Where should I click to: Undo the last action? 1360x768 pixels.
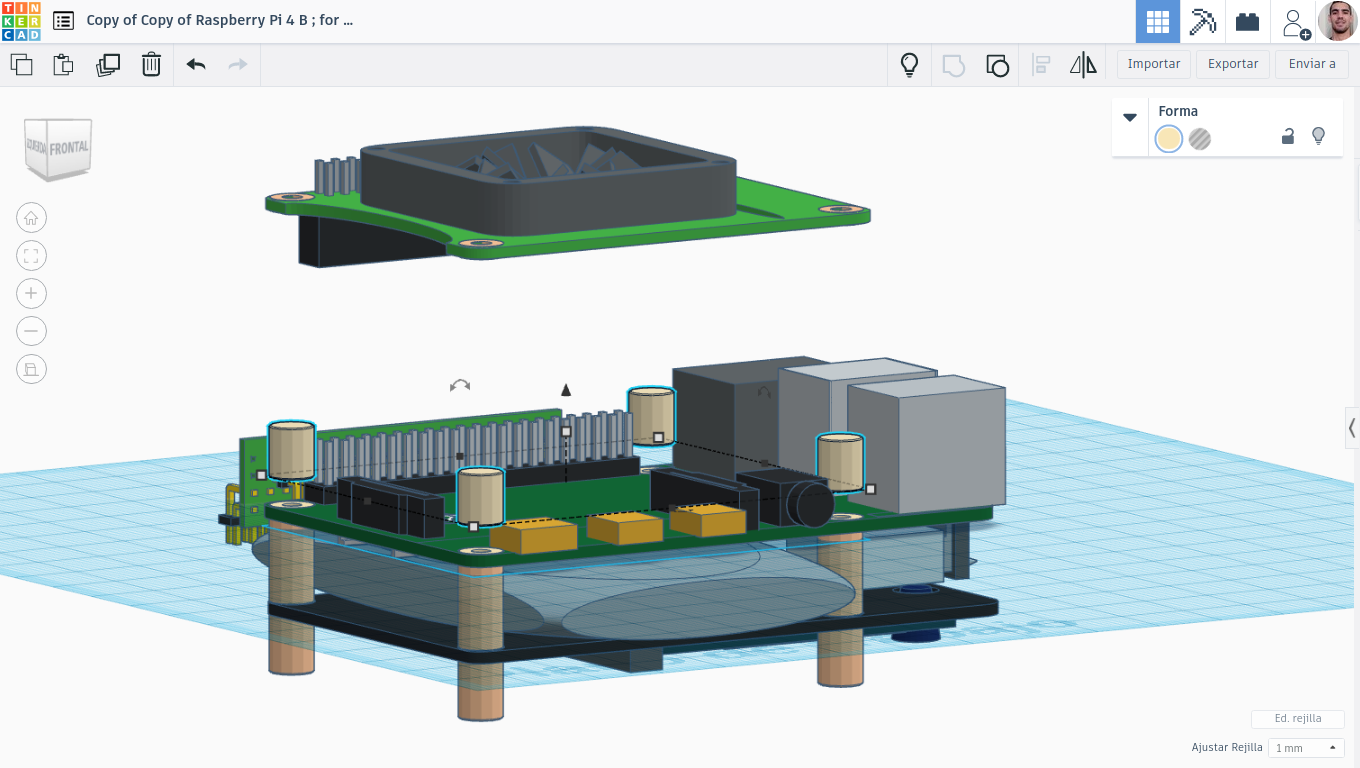point(196,65)
